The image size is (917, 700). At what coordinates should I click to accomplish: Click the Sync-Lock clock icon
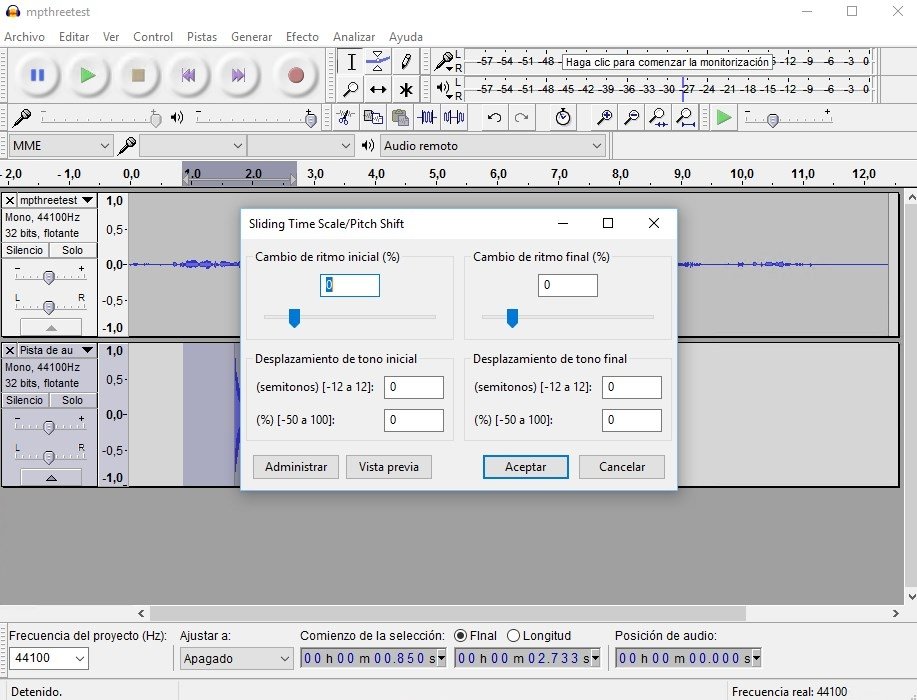tap(563, 118)
